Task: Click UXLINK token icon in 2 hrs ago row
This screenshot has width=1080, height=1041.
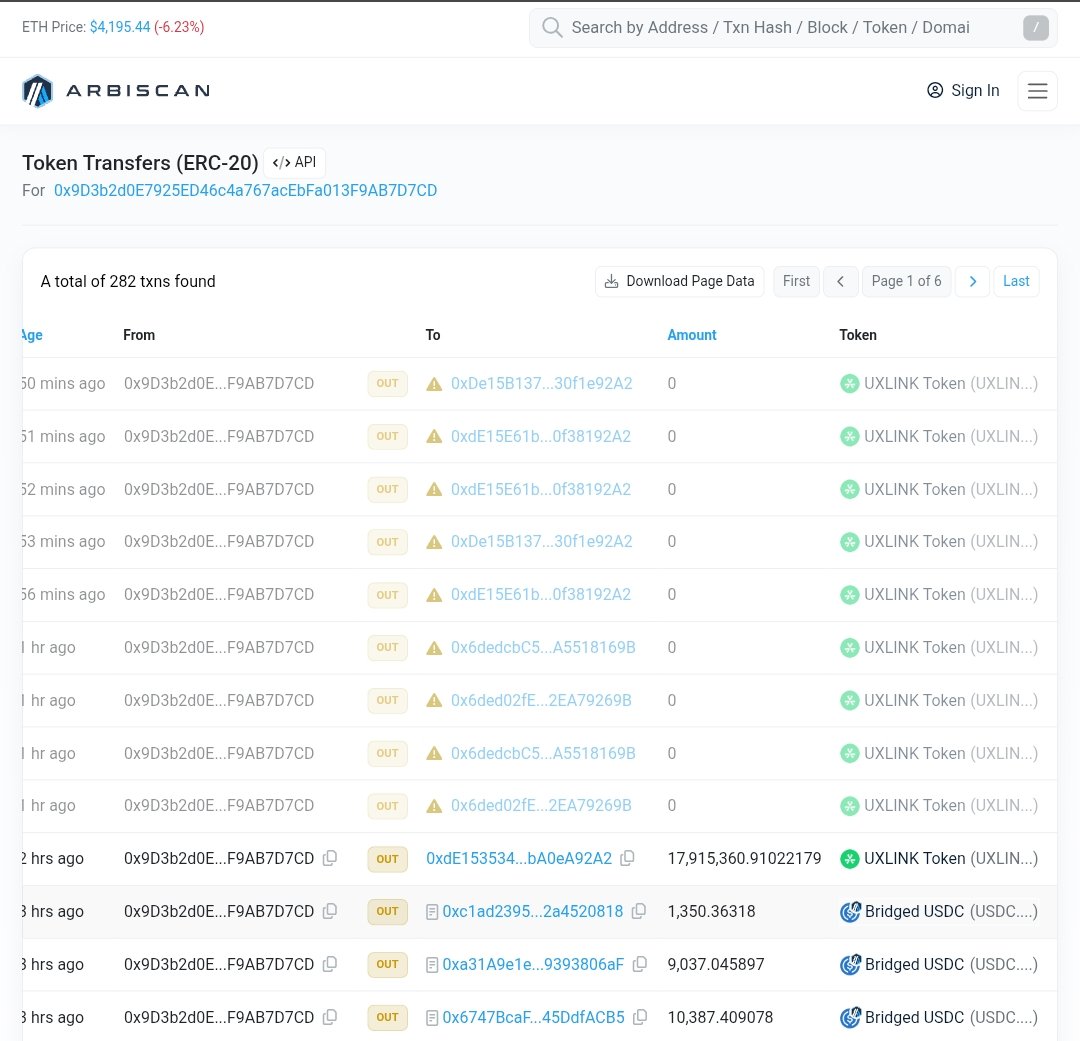Action: click(x=849, y=859)
